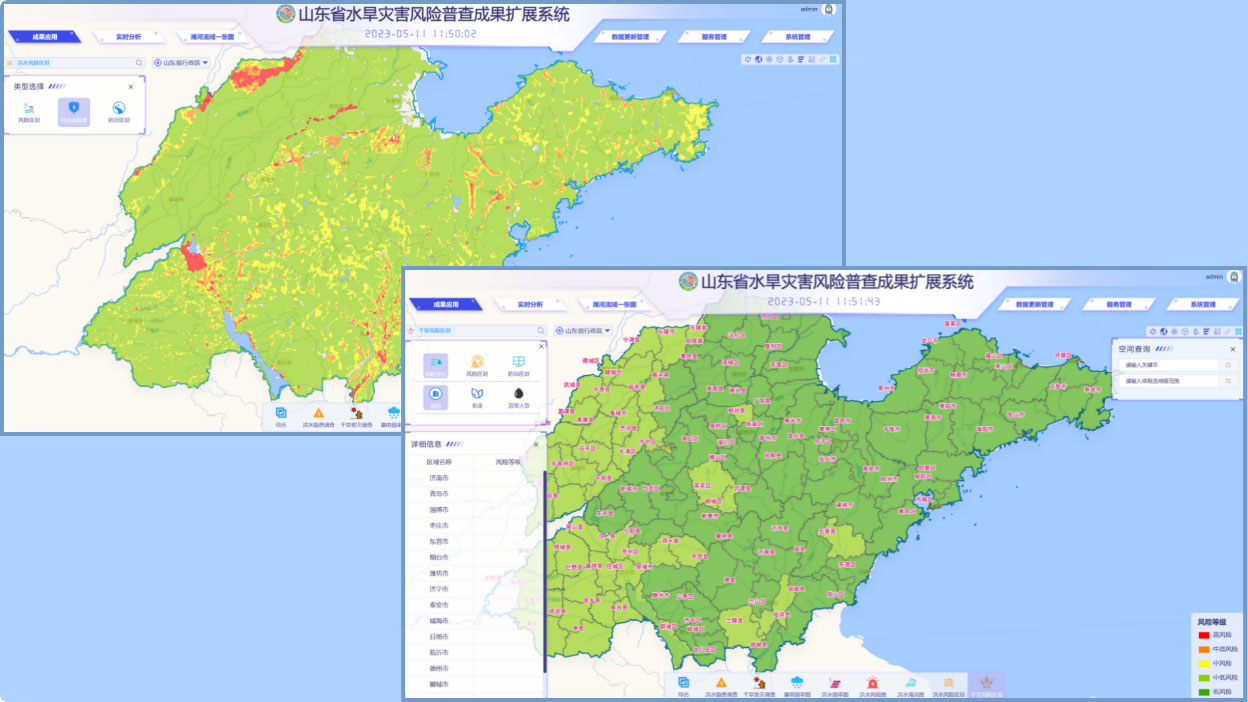Screen dimensions: 1248x702
Task: Close the 类型选择 panel
Action: coord(131,87)
